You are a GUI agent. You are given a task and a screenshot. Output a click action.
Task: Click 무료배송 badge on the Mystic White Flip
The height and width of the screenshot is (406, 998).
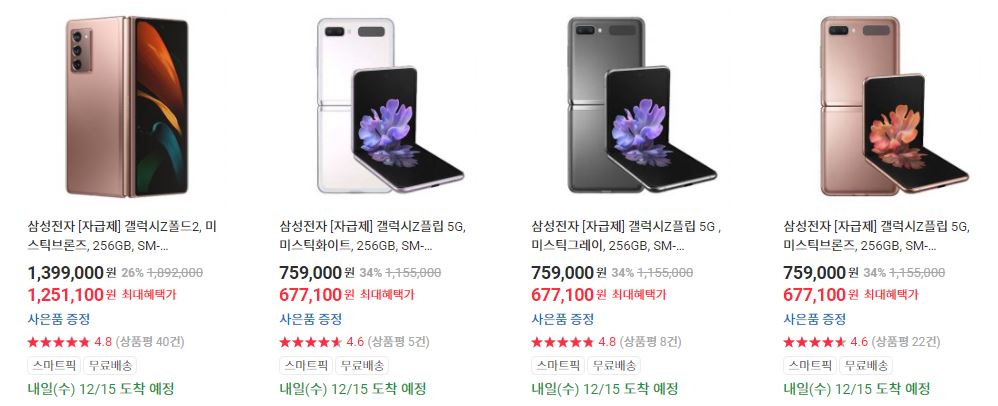click(362, 365)
